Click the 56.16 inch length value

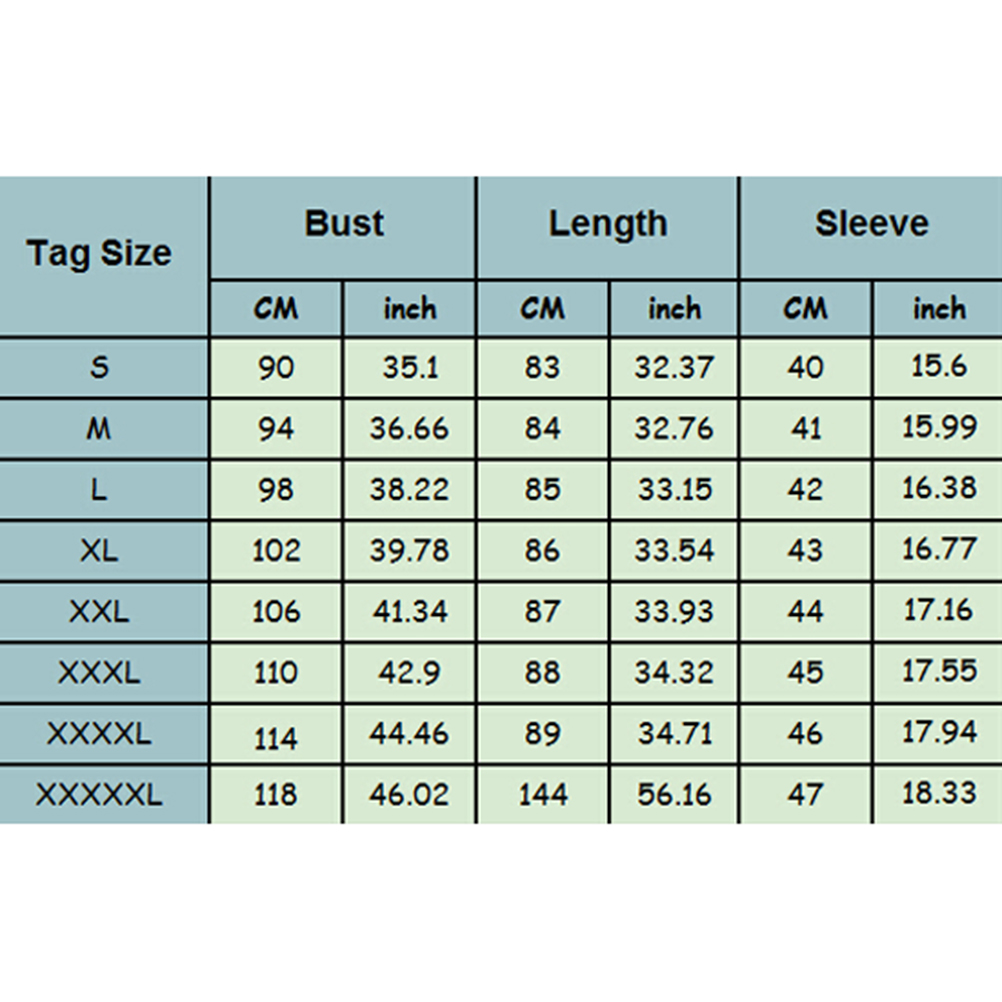pos(674,795)
